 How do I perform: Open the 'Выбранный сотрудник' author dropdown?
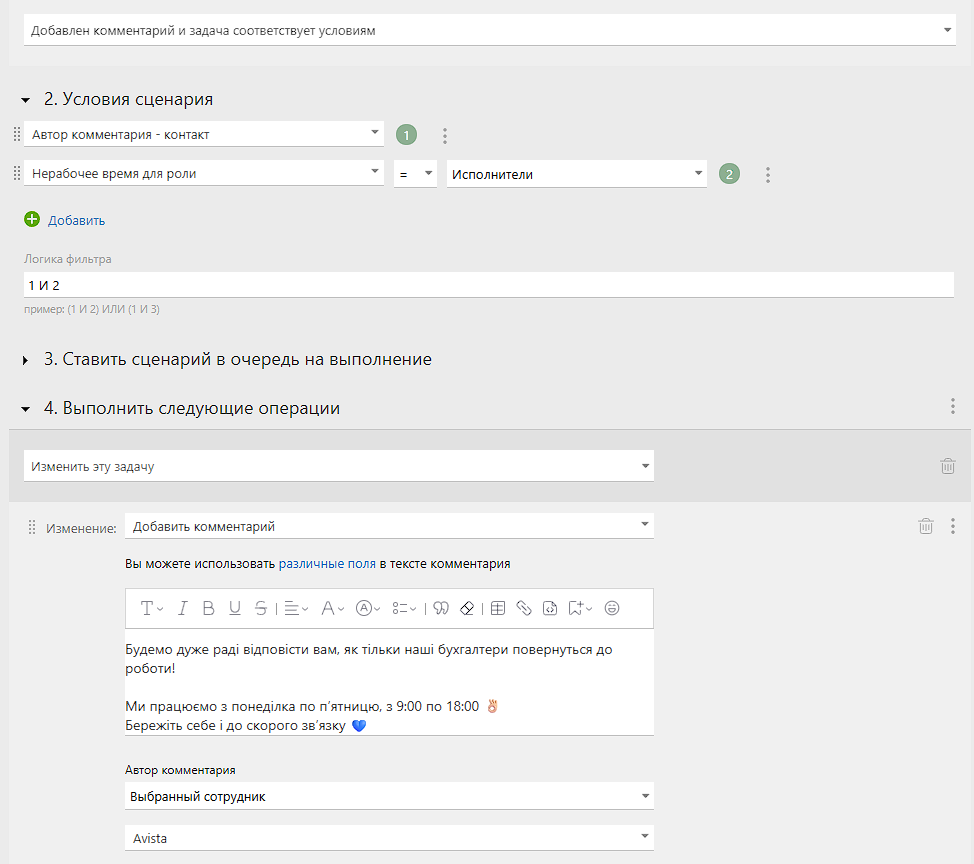pyautogui.click(x=389, y=796)
